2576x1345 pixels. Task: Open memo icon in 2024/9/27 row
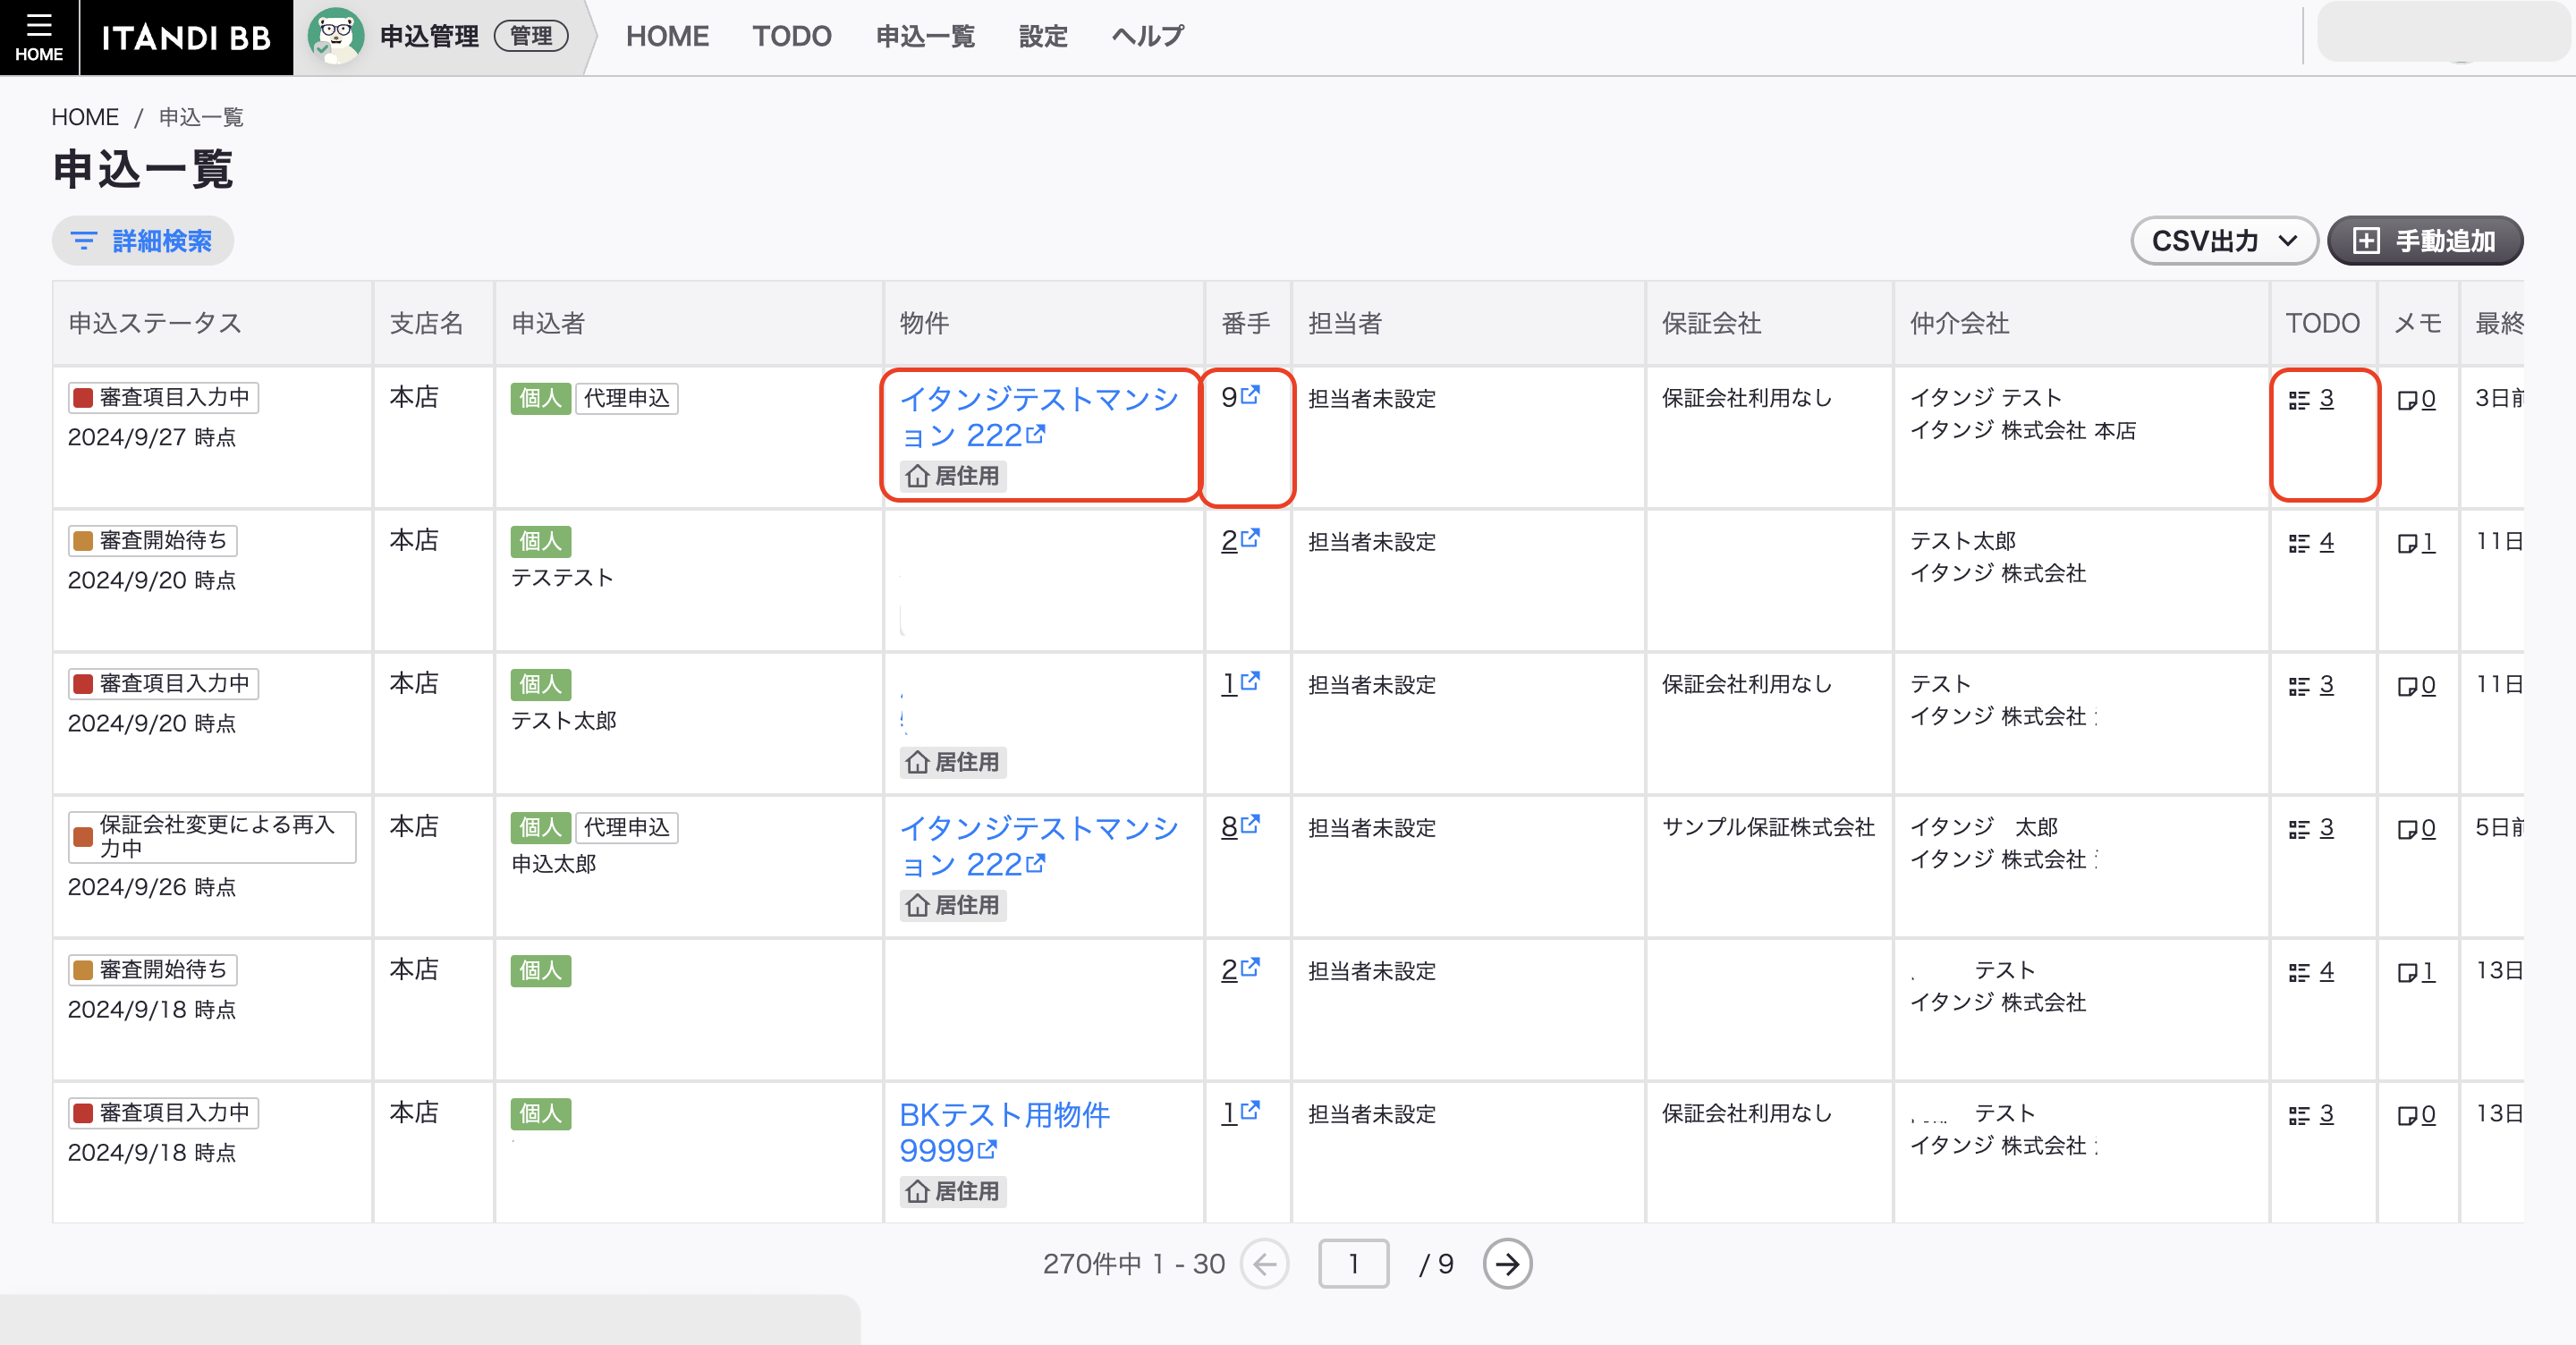(2407, 400)
